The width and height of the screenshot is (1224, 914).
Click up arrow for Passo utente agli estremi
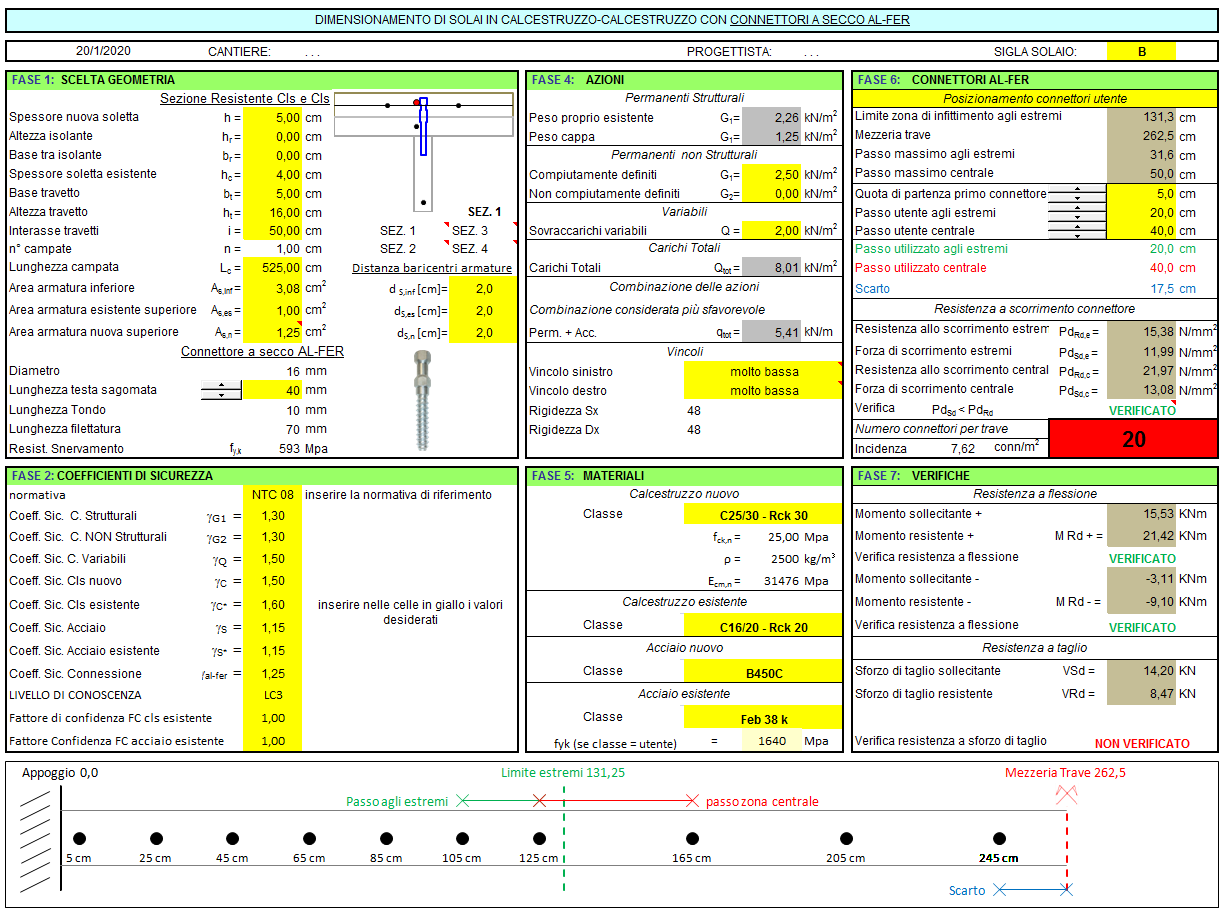click(1077, 208)
